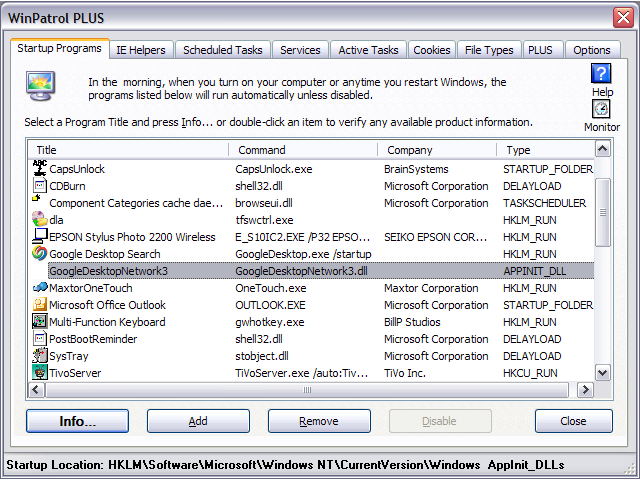Click the startup monitor computer icon
The height and width of the screenshot is (480, 640).
40,86
